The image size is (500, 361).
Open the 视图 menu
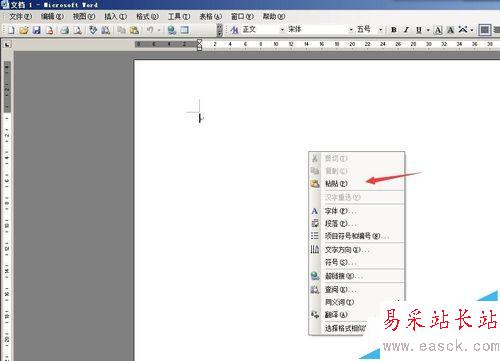click(x=84, y=16)
